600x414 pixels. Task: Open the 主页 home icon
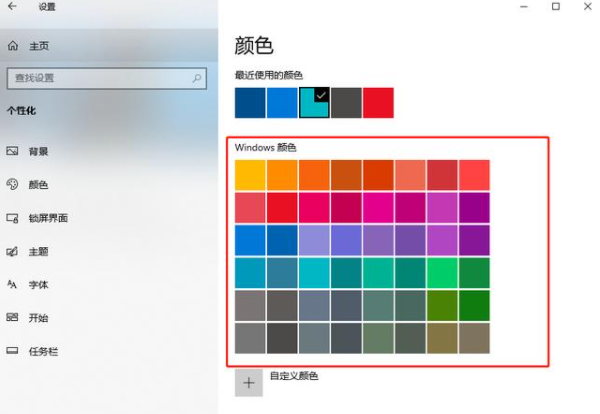tap(13, 46)
